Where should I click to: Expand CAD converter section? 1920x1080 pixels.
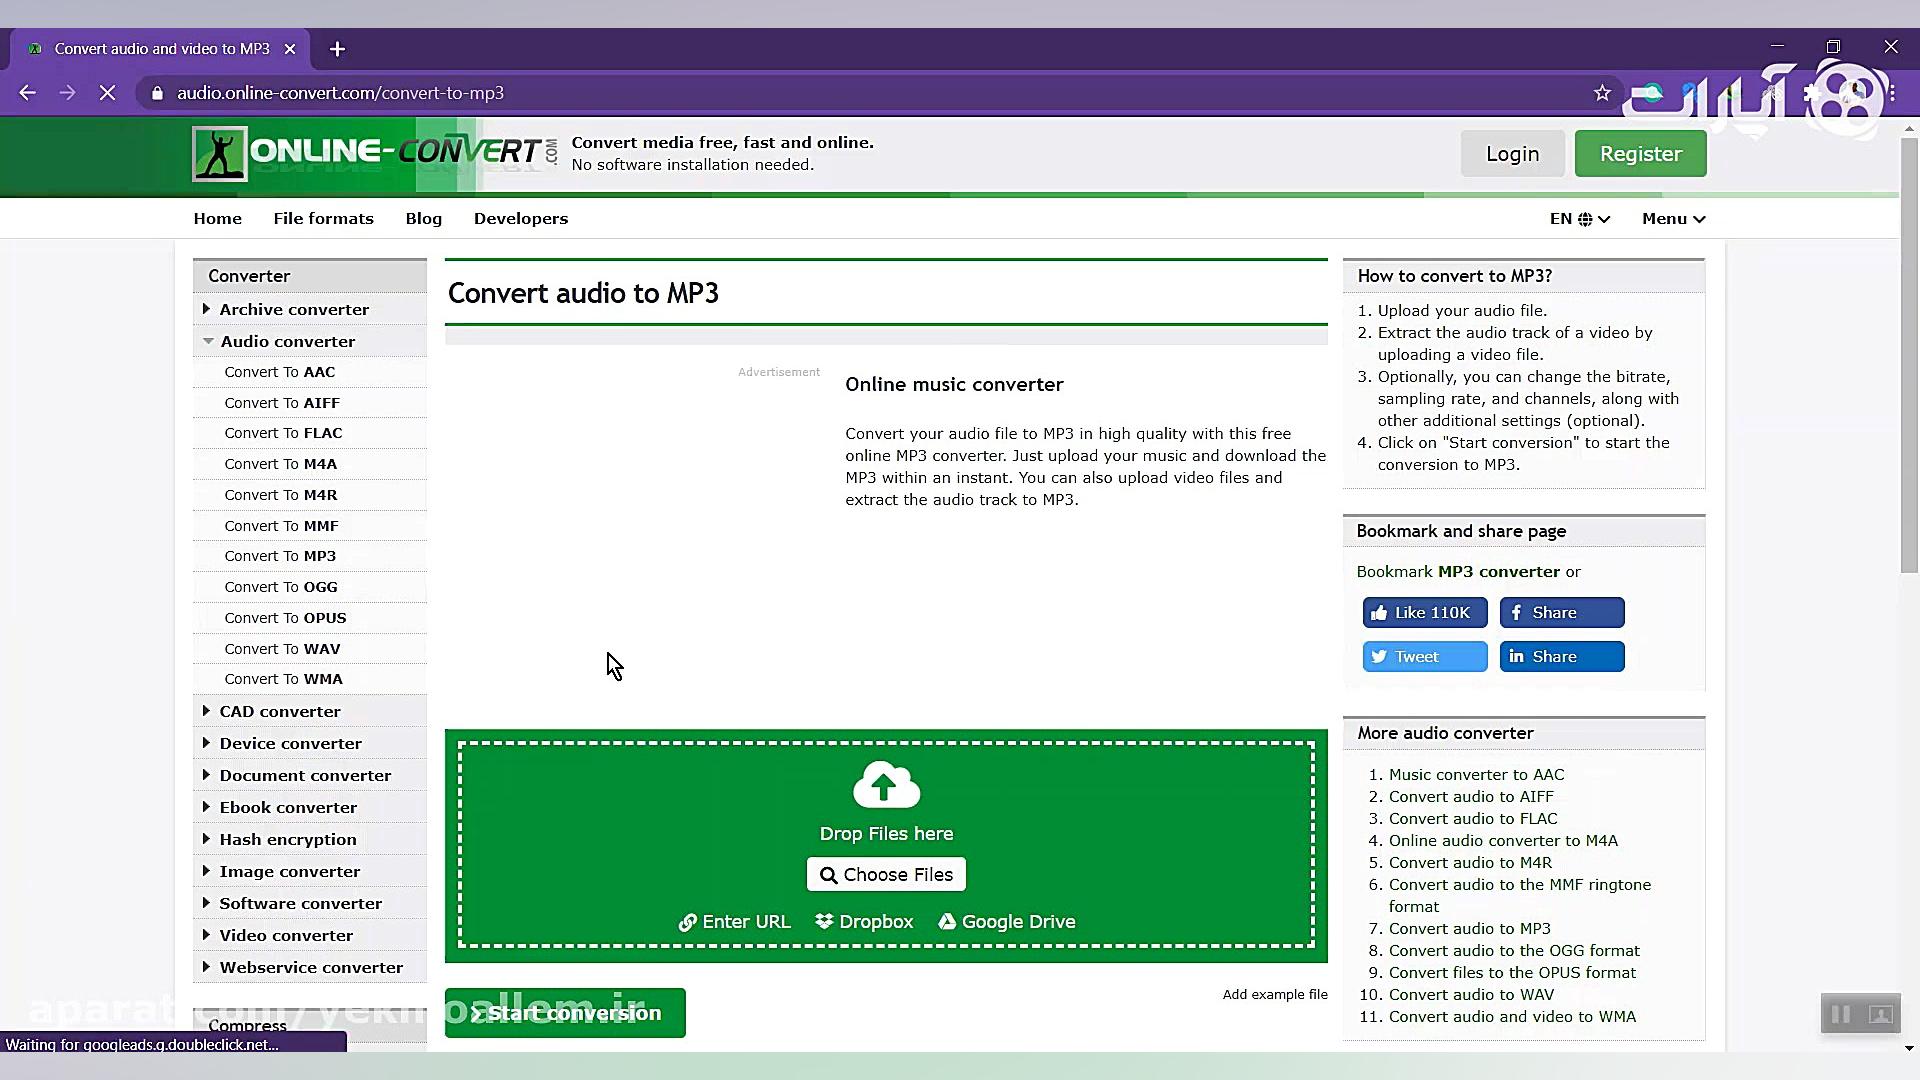coord(310,712)
